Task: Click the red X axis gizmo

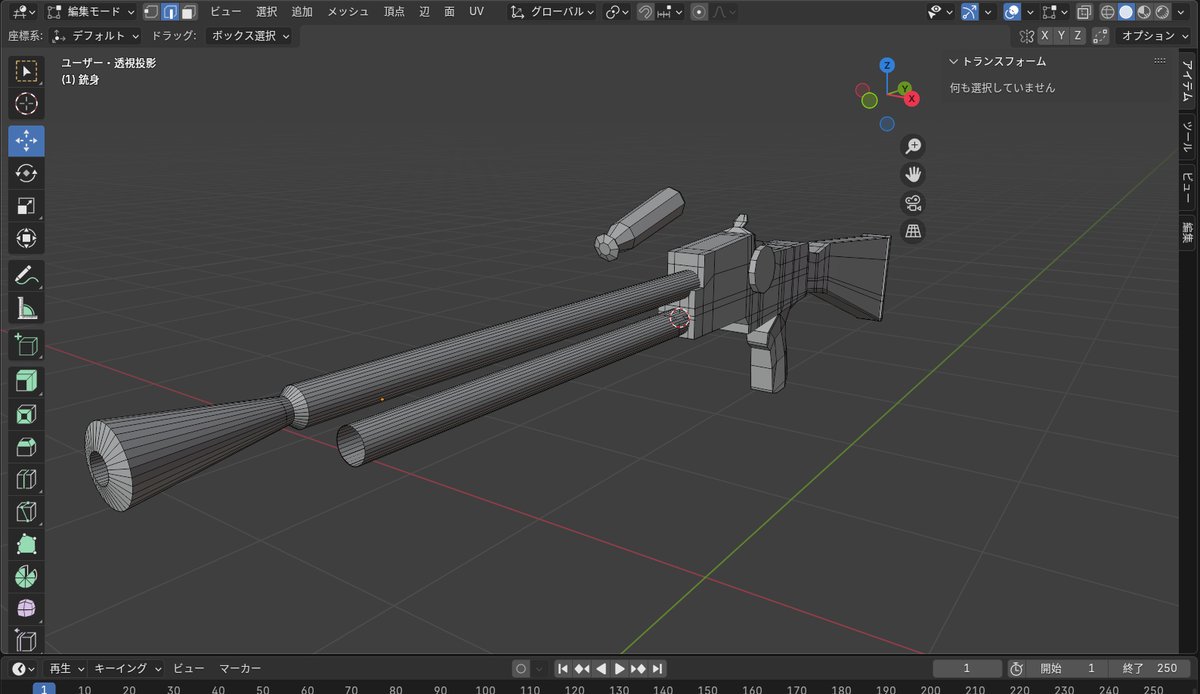Action: point(911,98)
